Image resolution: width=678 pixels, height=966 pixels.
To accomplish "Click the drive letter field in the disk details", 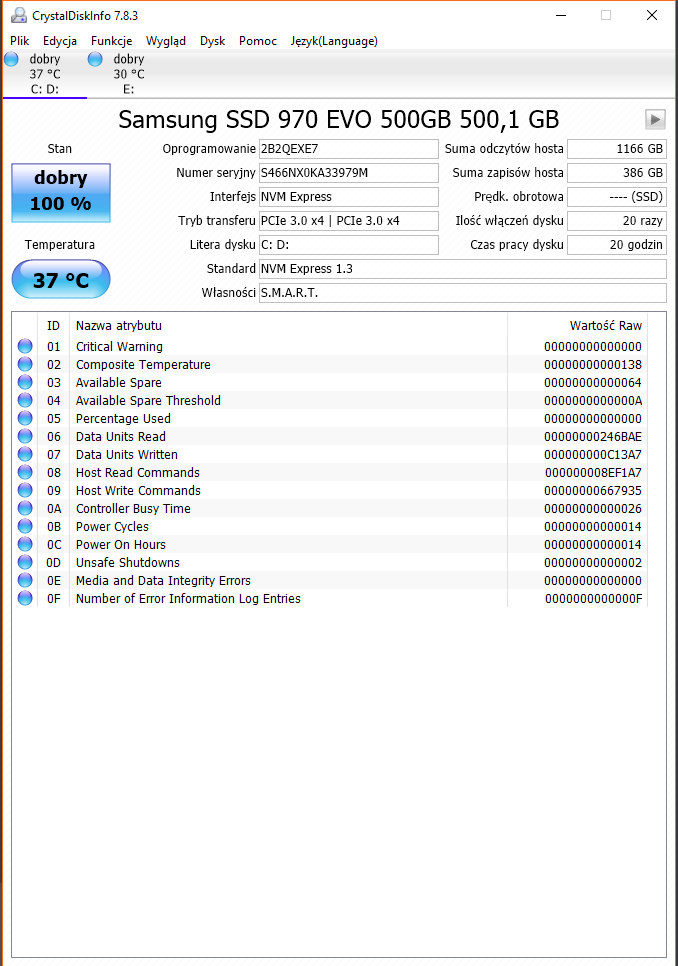I will click(349, 245).
